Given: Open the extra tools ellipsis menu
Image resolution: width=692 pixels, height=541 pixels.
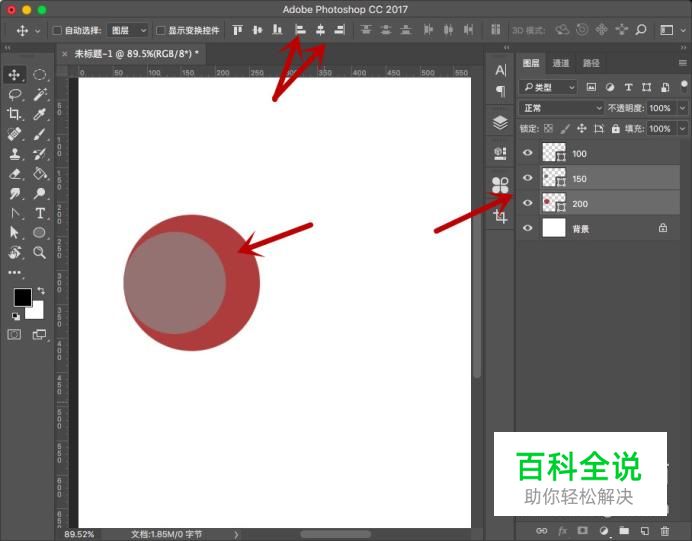Looking at the screenshot, I should click(x=14, y=272).
